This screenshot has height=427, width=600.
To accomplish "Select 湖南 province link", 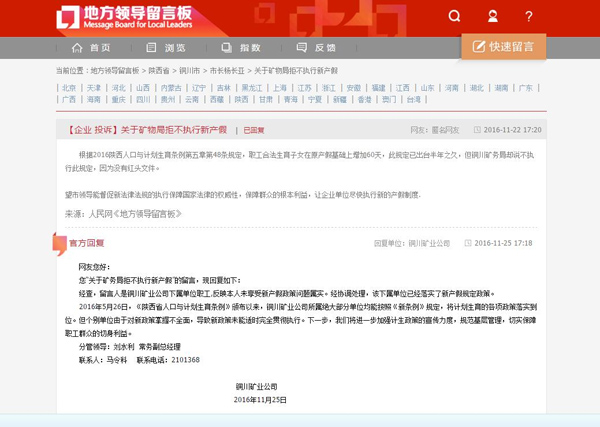I will tap(501, 88).
